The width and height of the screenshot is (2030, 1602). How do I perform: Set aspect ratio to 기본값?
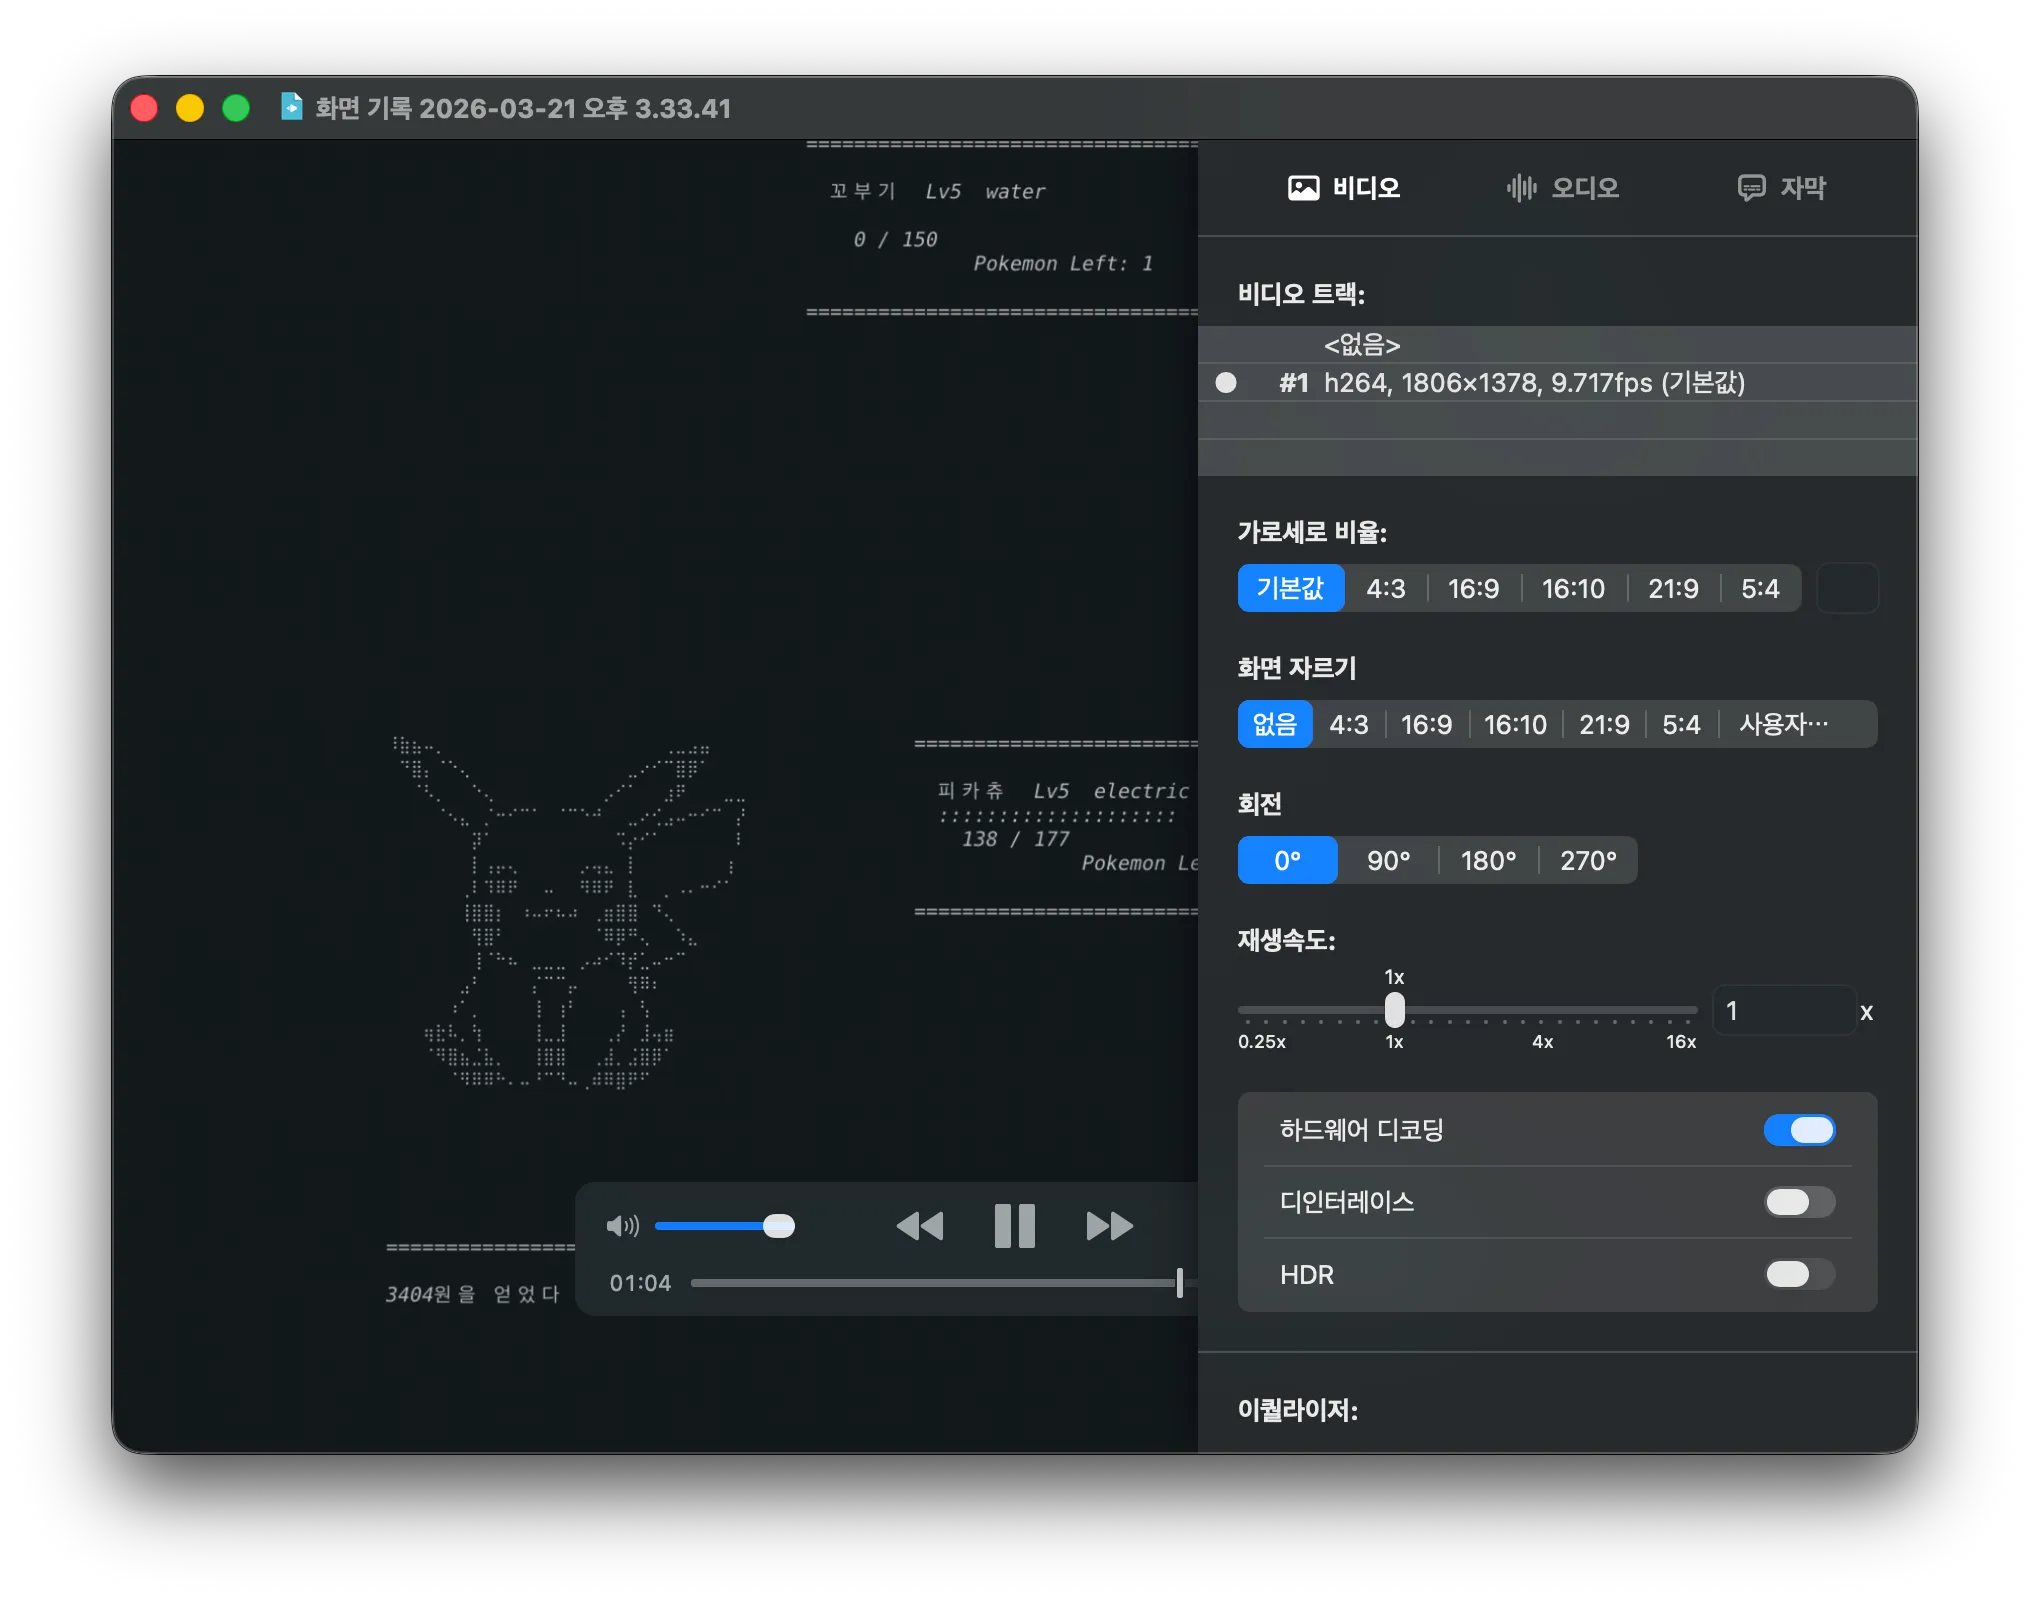tap(1290, 588)
